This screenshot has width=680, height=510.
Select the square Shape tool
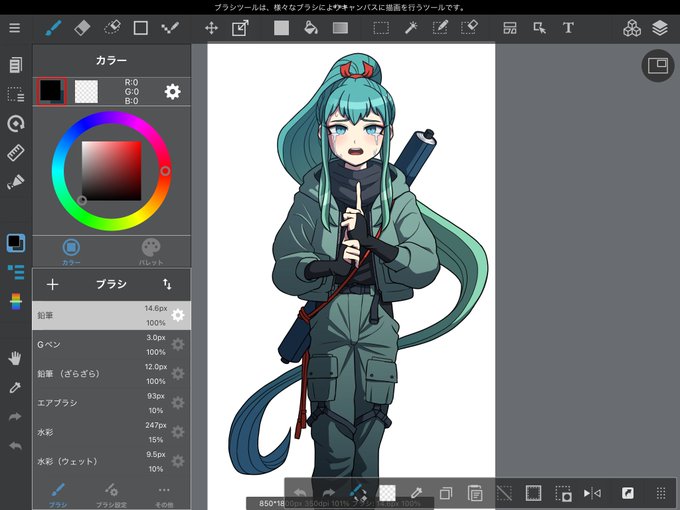(141, 28)
